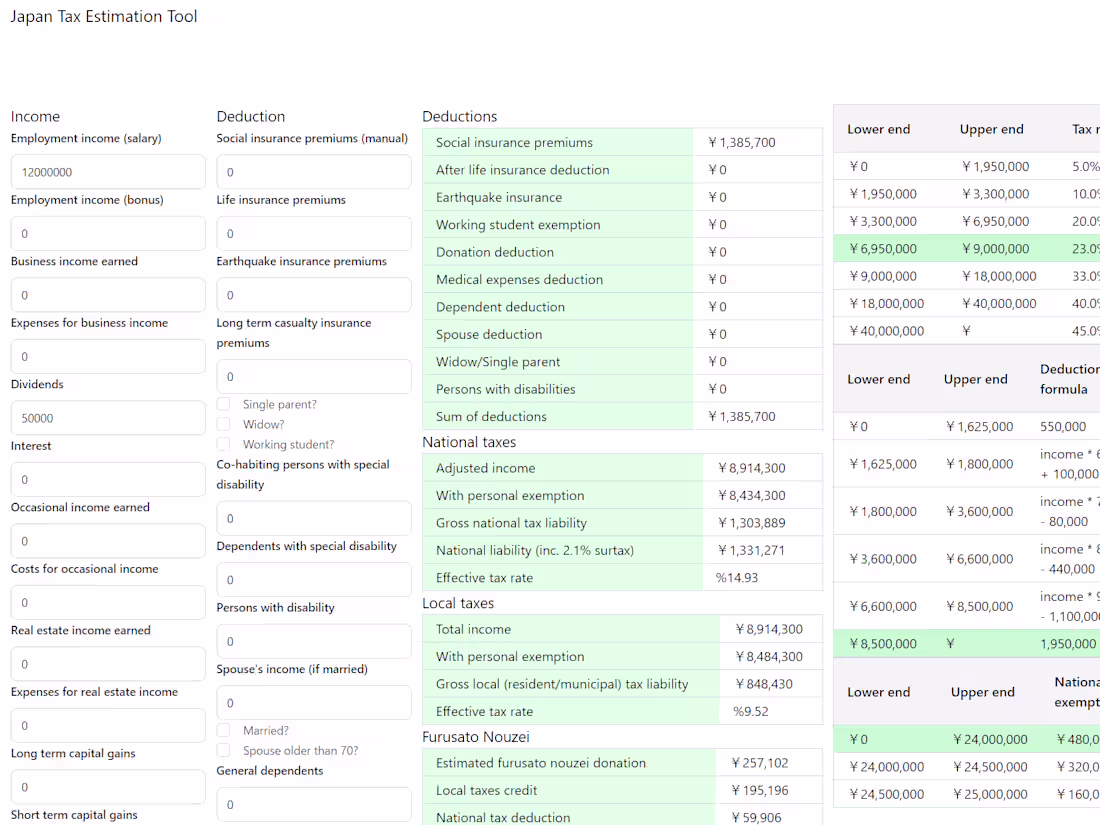Image resolution: width=1100 pixels, height=825 pixels.
Task: Select the Dividends input field
Action: pyautogui.click(x=108, y=418)
